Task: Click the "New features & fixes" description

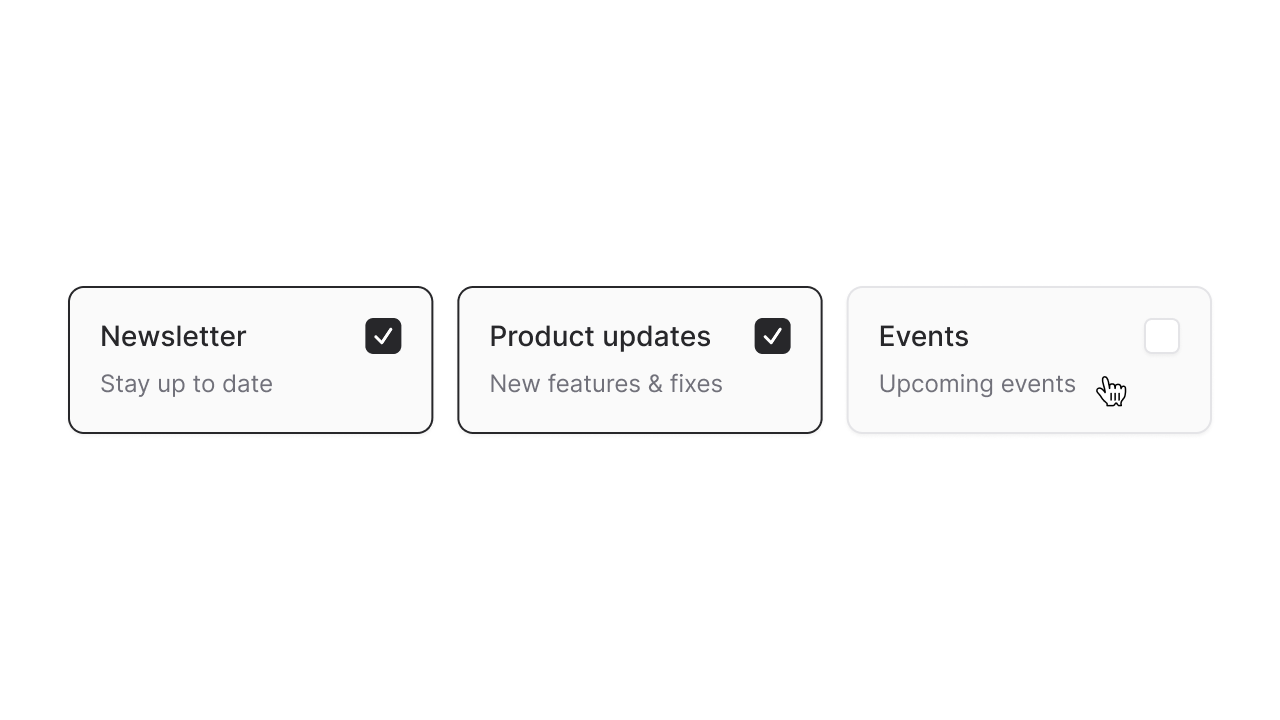Action: [x=606, y=384]
